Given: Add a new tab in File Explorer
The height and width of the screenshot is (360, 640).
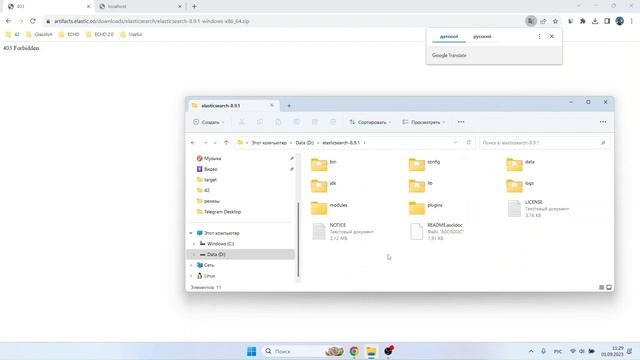Looking at the screenshot, I should (x=289, y=106).
